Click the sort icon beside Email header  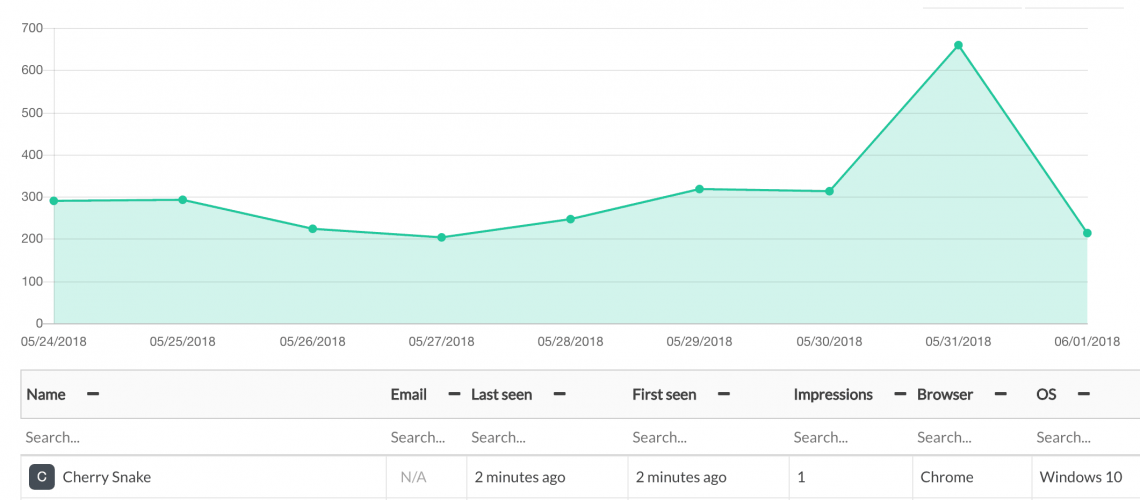point(454,395)
